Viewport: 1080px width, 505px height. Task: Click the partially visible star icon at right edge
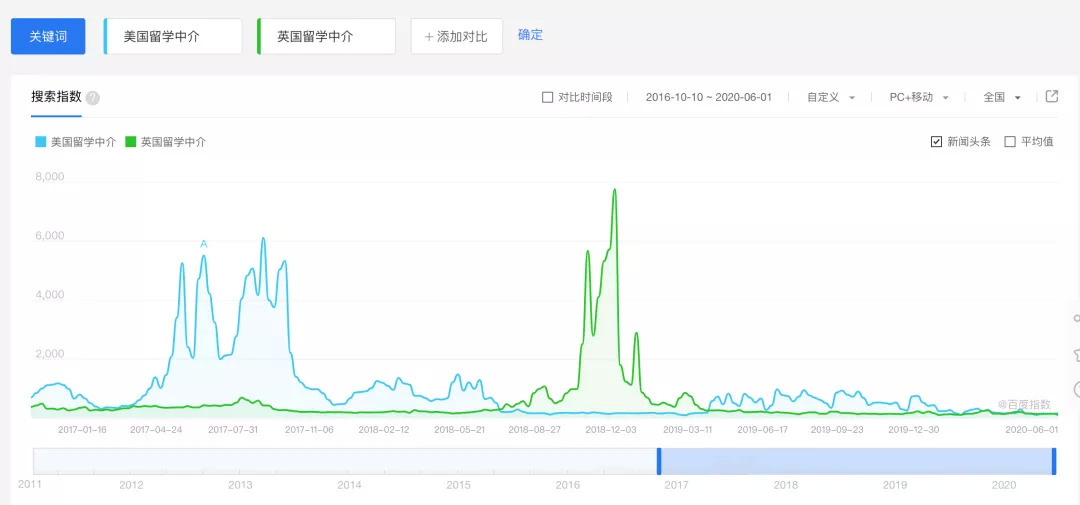(x=1076, y=355)
